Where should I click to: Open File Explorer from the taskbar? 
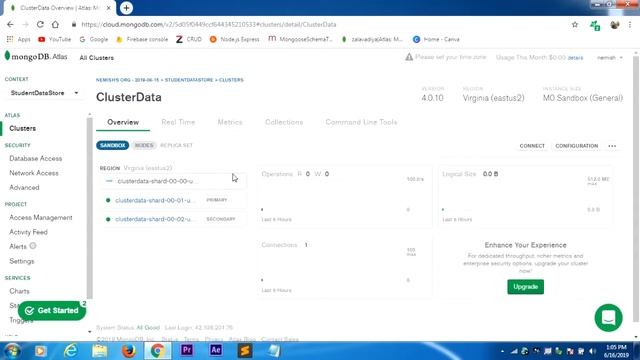(x=100, y=351)
